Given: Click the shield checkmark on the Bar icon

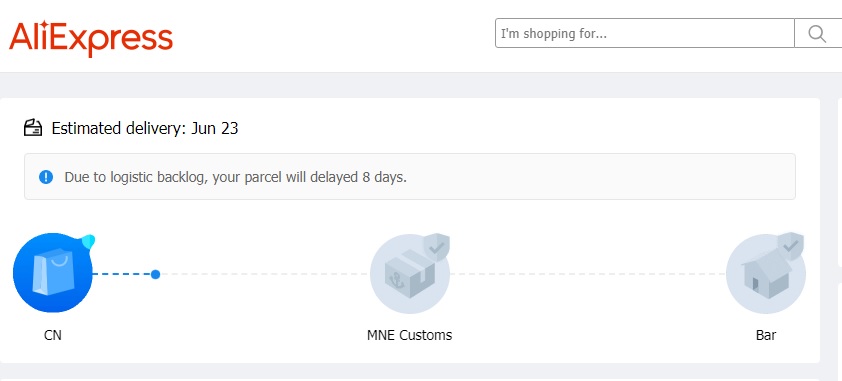Looking at the screenshot, I should [790, 246].
